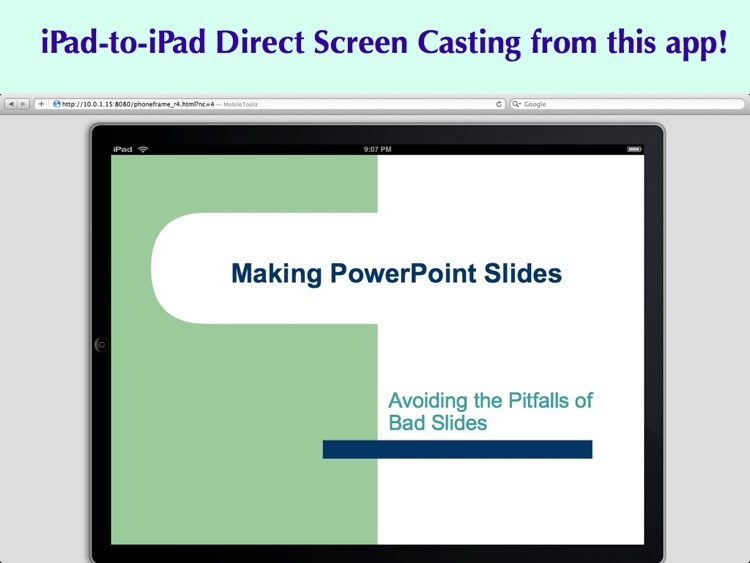Focus the Google search field
This screenshot has height=563, width=750.
(x=627, y=104)
